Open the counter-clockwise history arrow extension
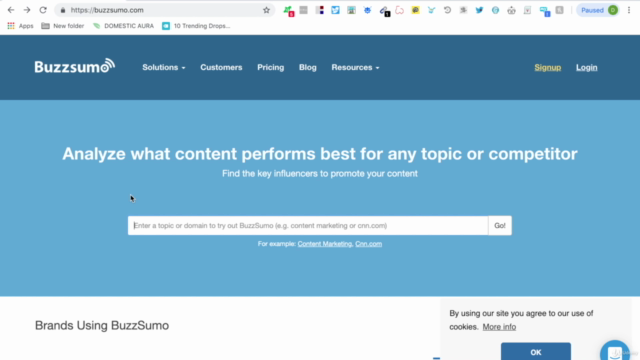This screenshot has width=640, height=360. point(447,10)
